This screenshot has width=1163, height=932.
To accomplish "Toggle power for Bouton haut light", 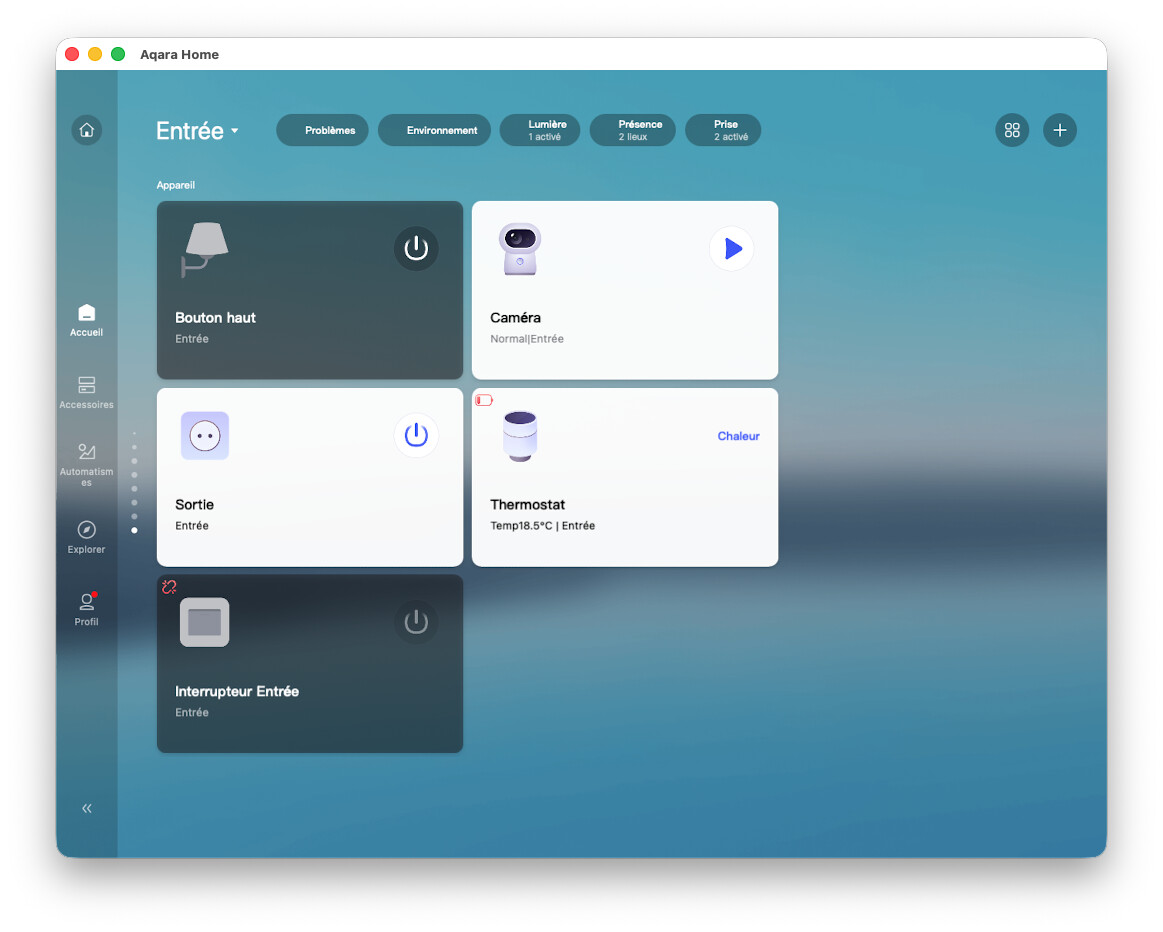I will (x=416, y=248).
